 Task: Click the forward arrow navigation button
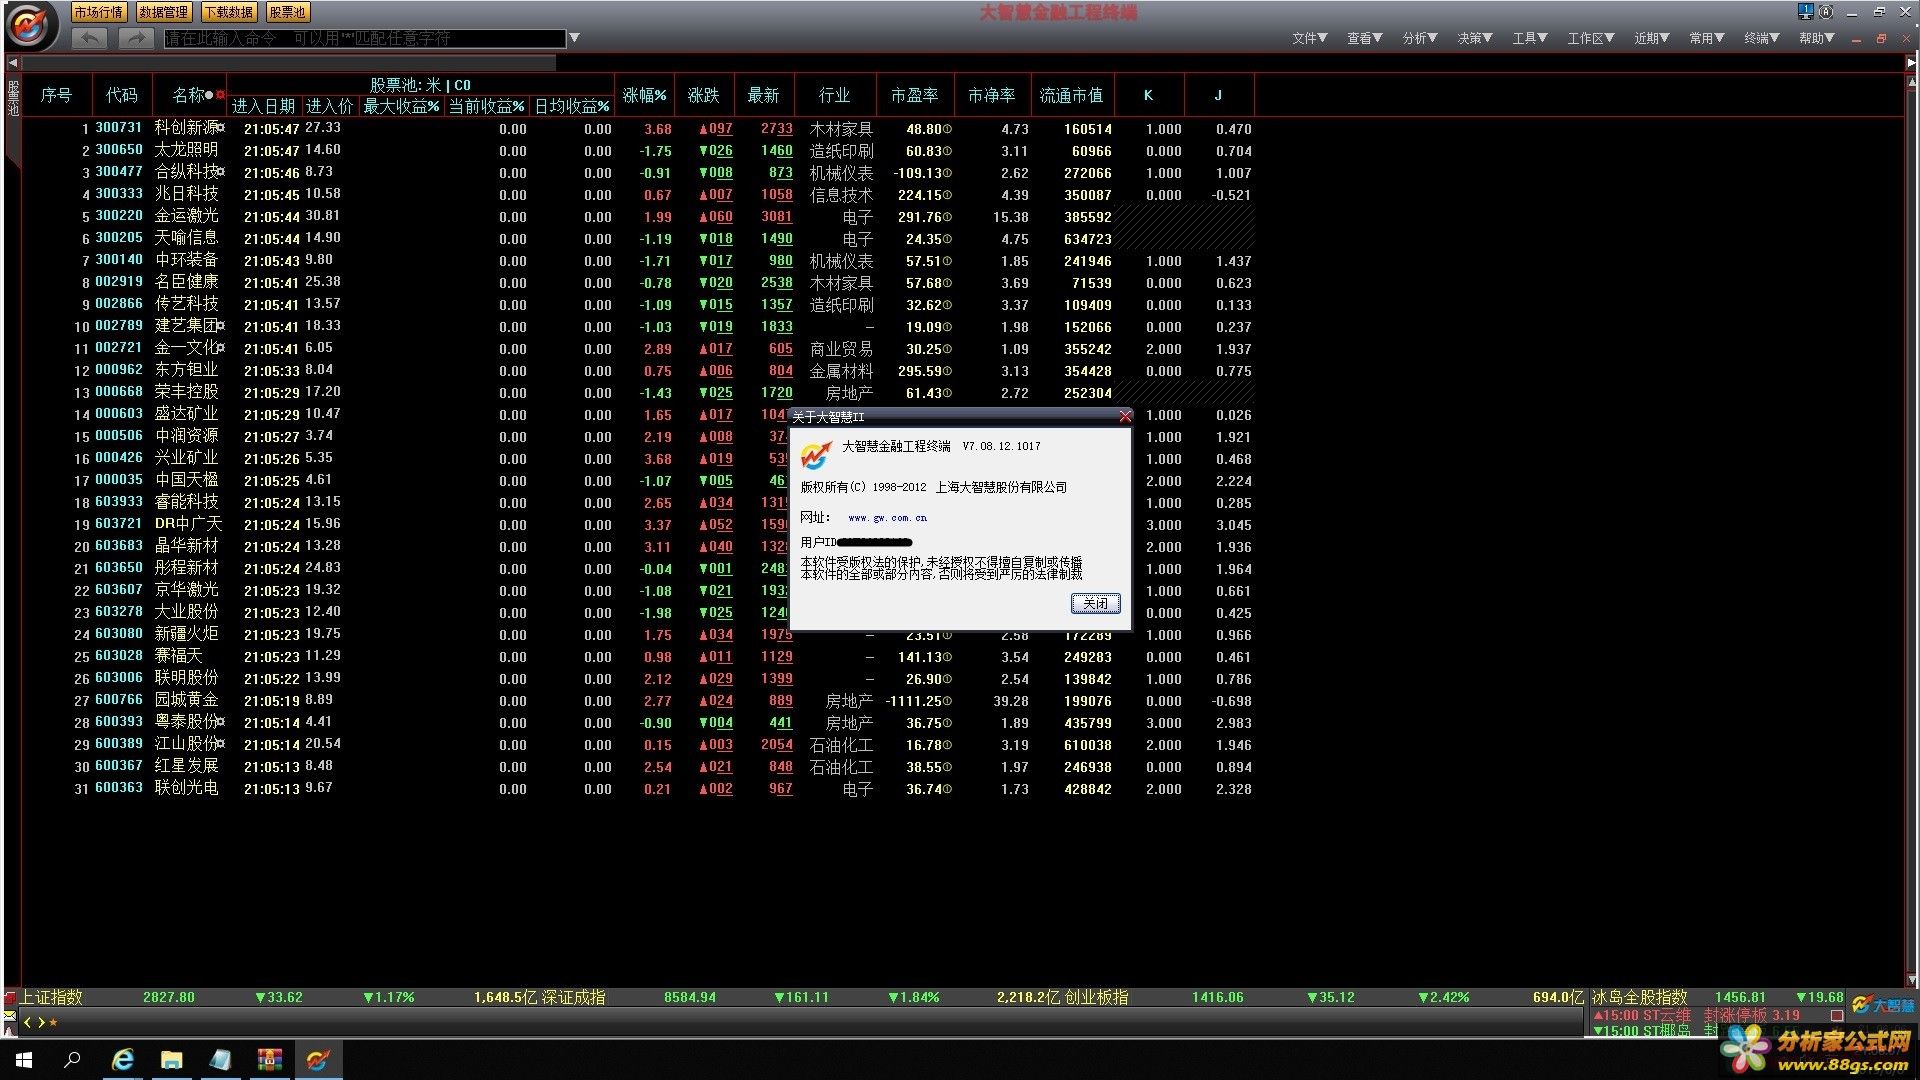pyautogui.click(x=135, y=38)
